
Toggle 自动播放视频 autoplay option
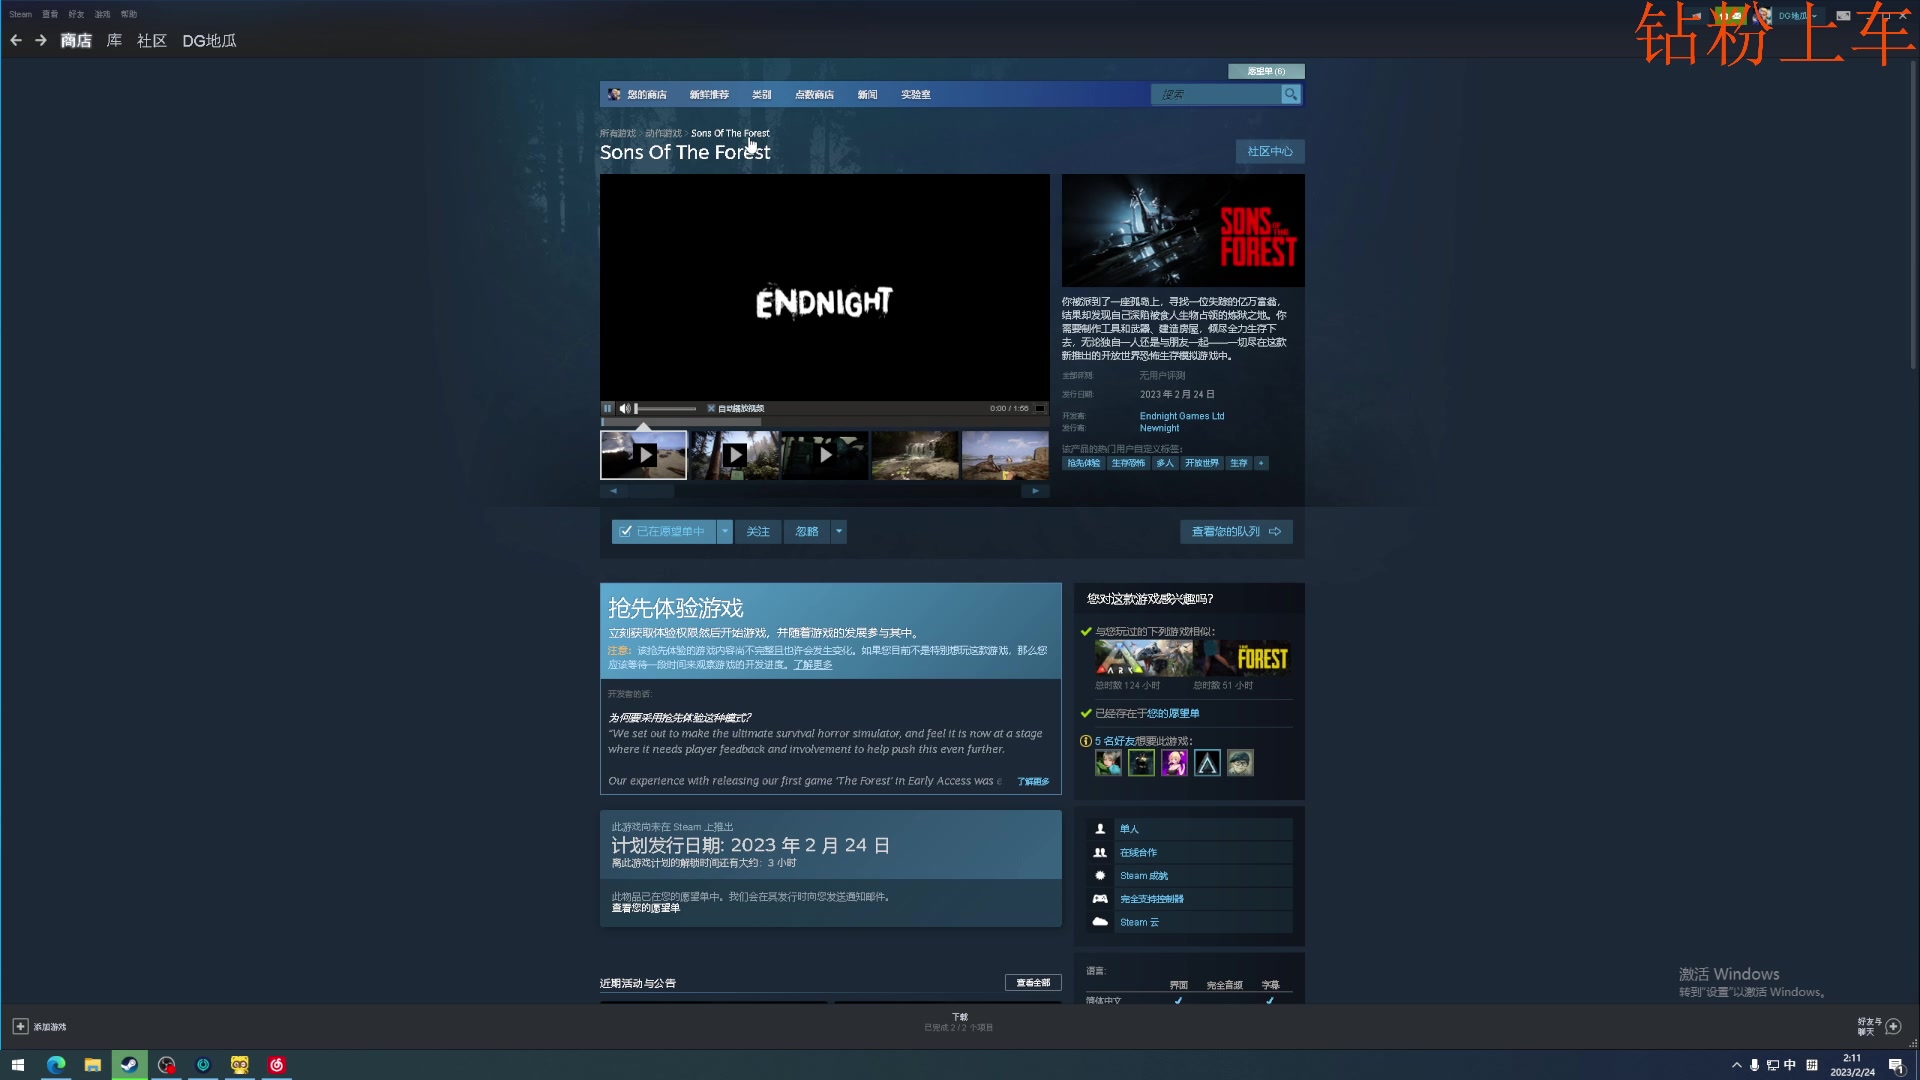(x=736, y=409)
